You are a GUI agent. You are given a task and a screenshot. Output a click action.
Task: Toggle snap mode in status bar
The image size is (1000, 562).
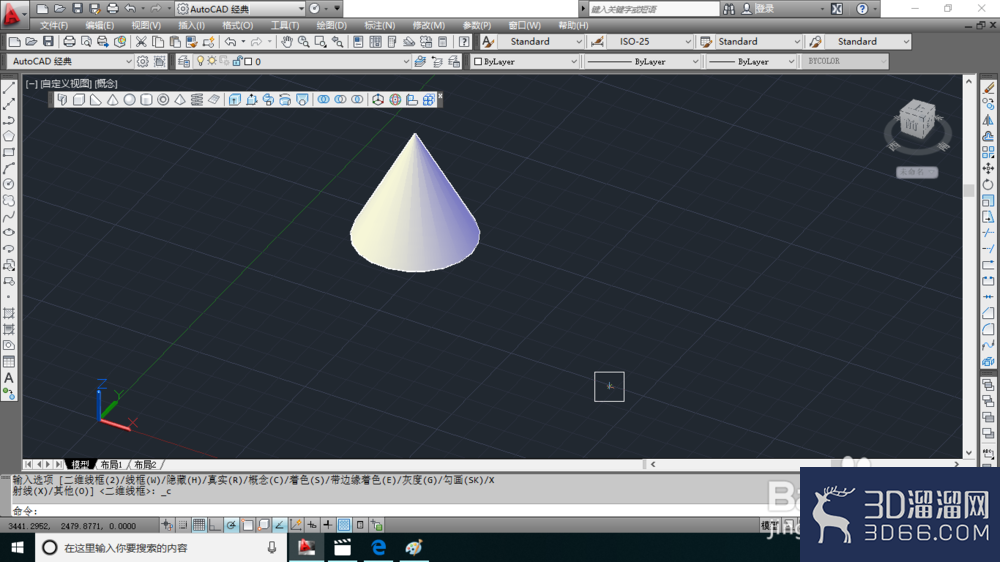[183, 525]
